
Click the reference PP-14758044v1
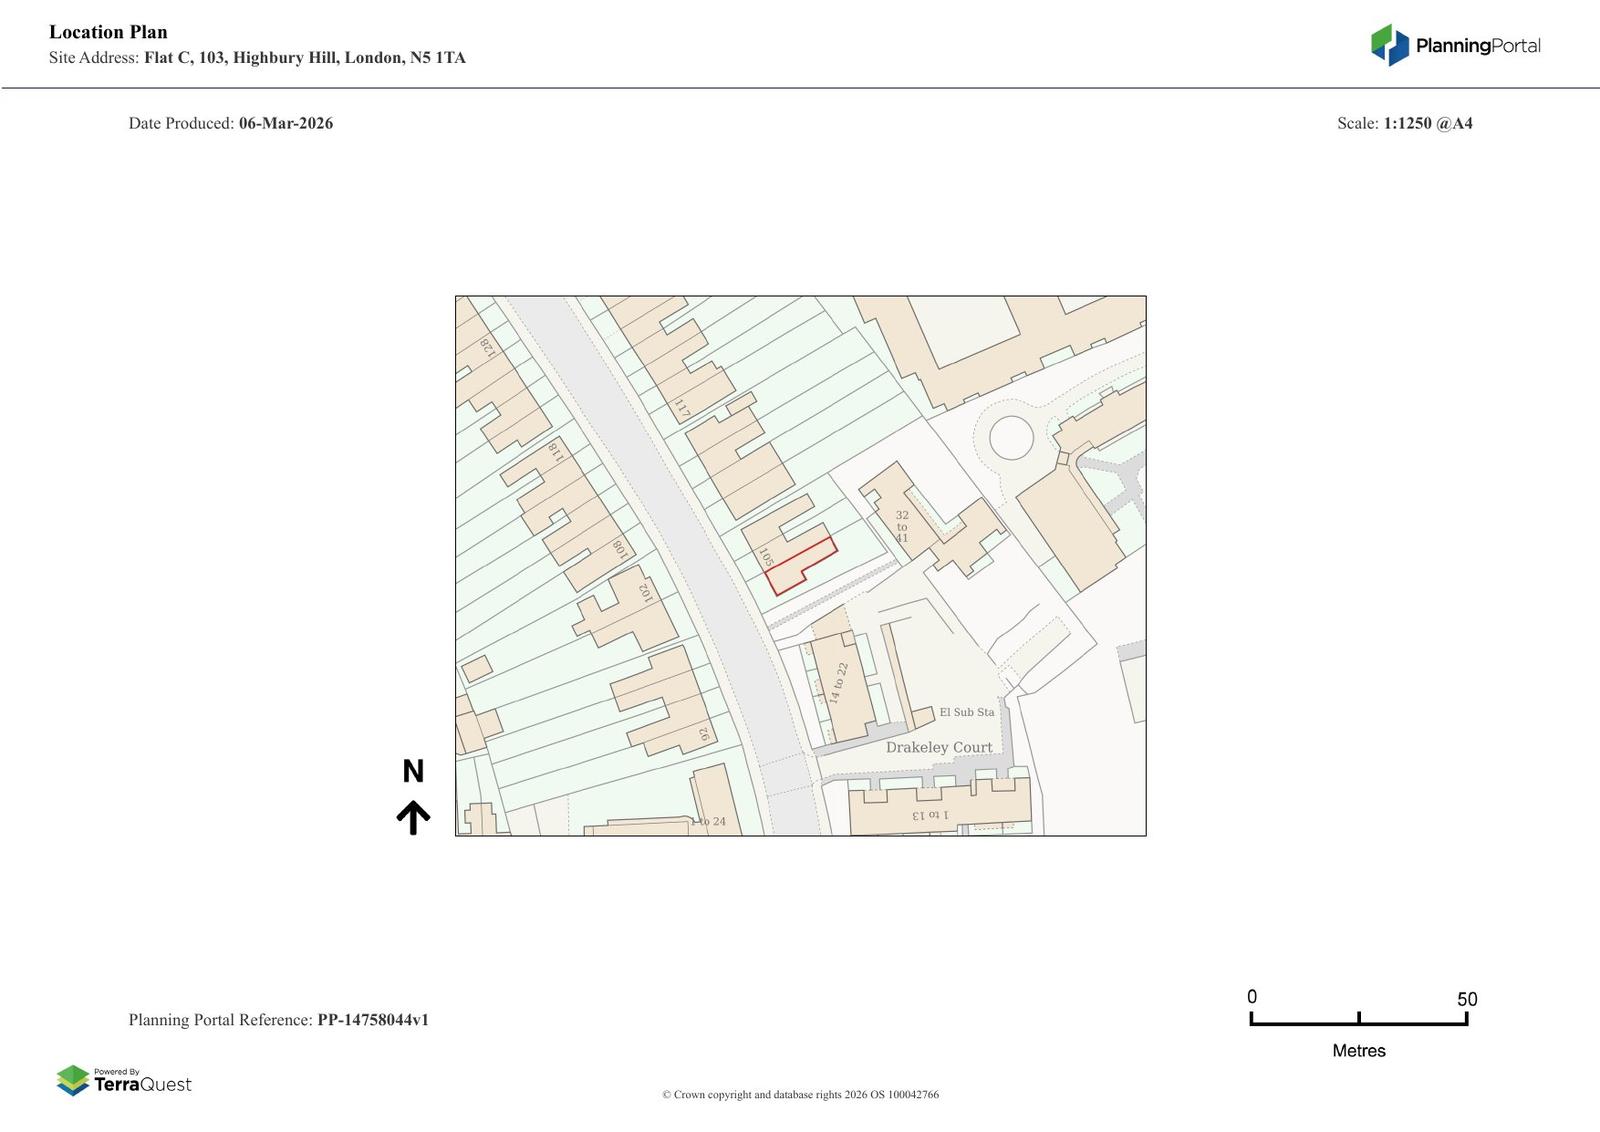[x=372, y=1020]
